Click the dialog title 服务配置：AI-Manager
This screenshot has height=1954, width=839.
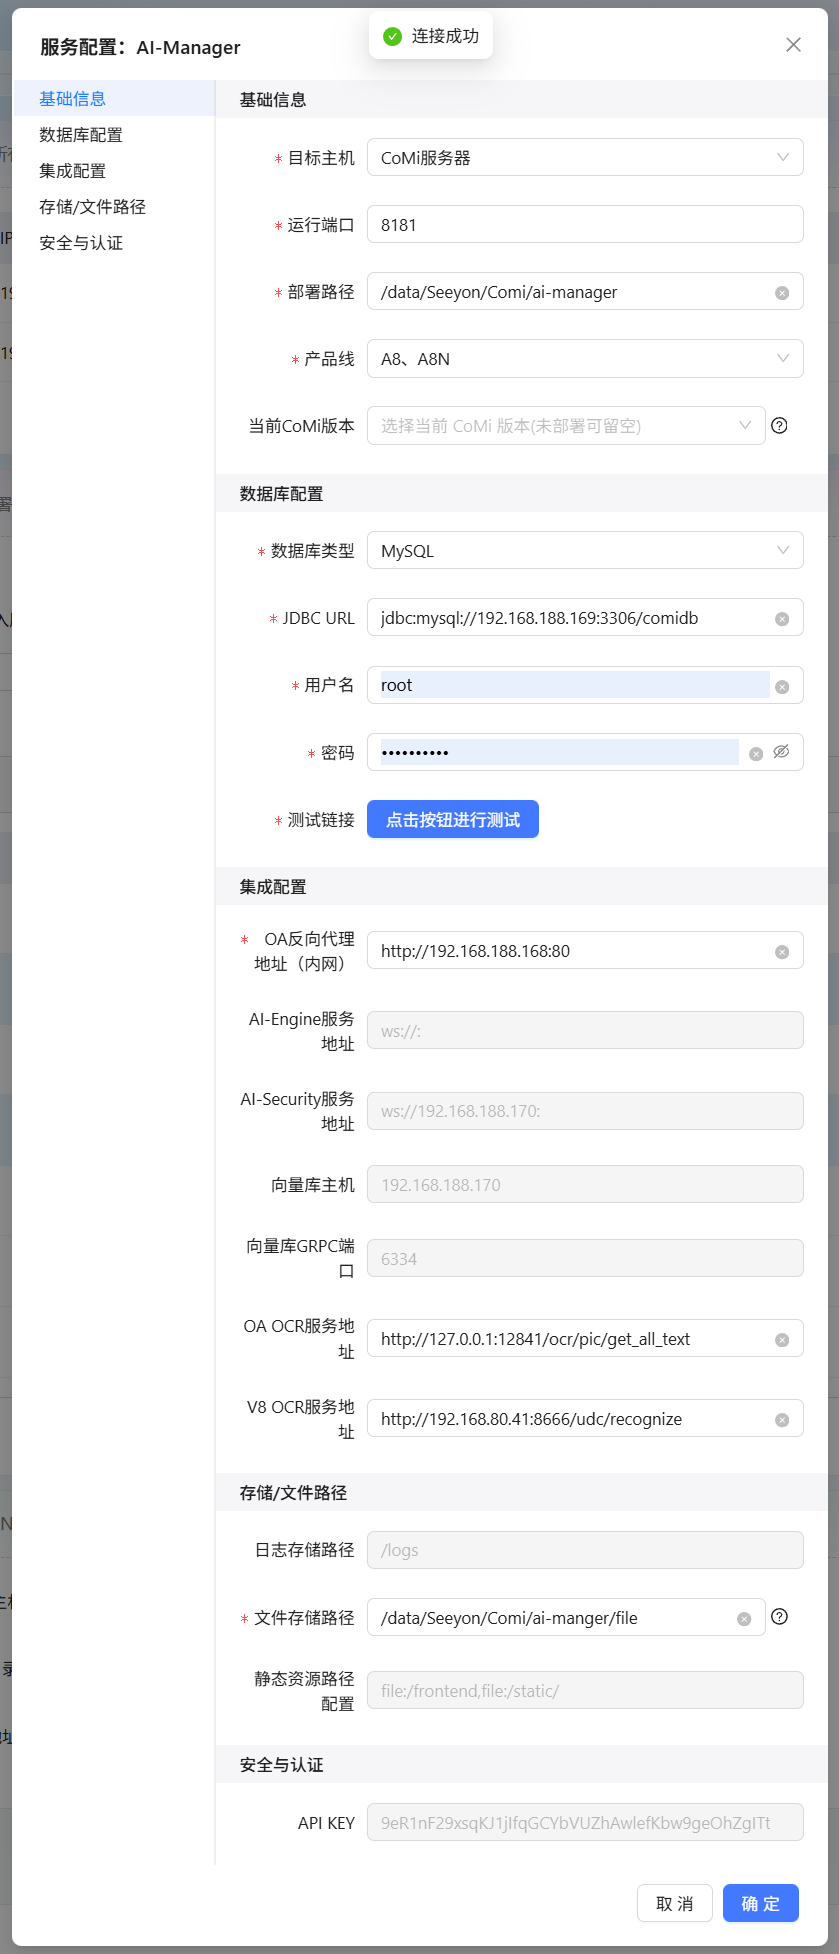click(140, 47)
